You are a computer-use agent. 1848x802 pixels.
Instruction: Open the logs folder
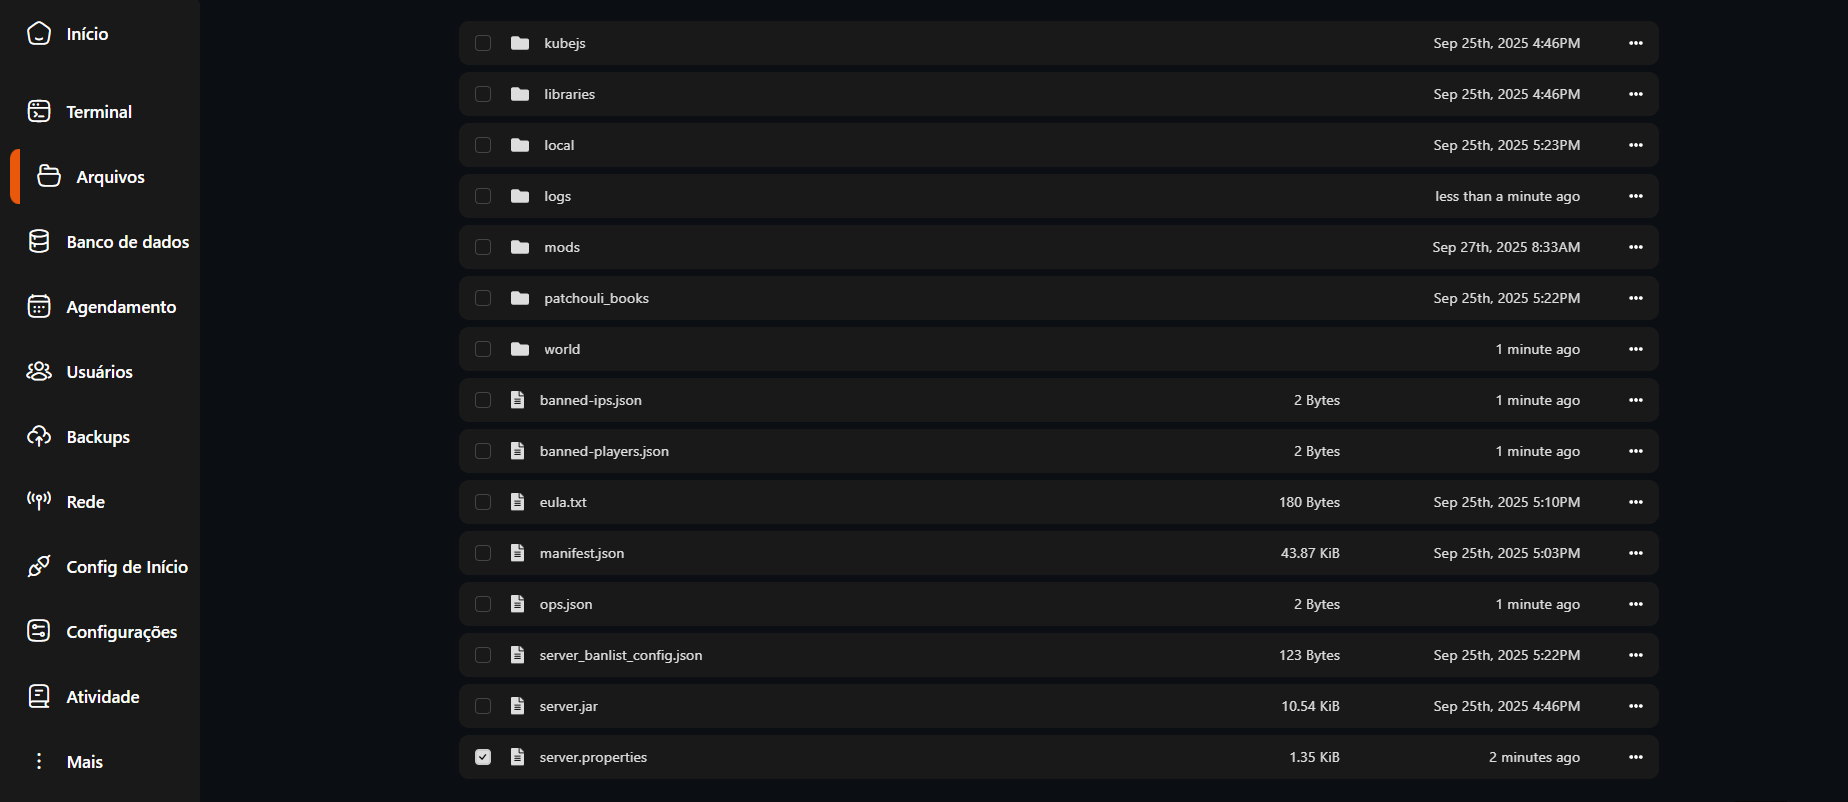pos(557,196)
